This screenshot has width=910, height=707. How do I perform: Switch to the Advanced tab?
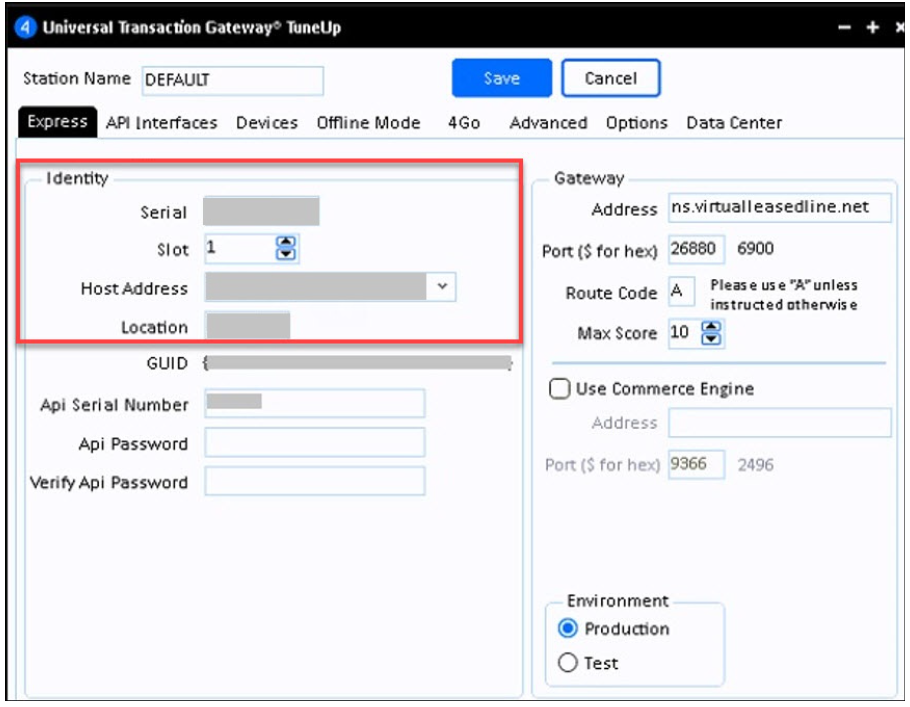click(x=548, y=123)
